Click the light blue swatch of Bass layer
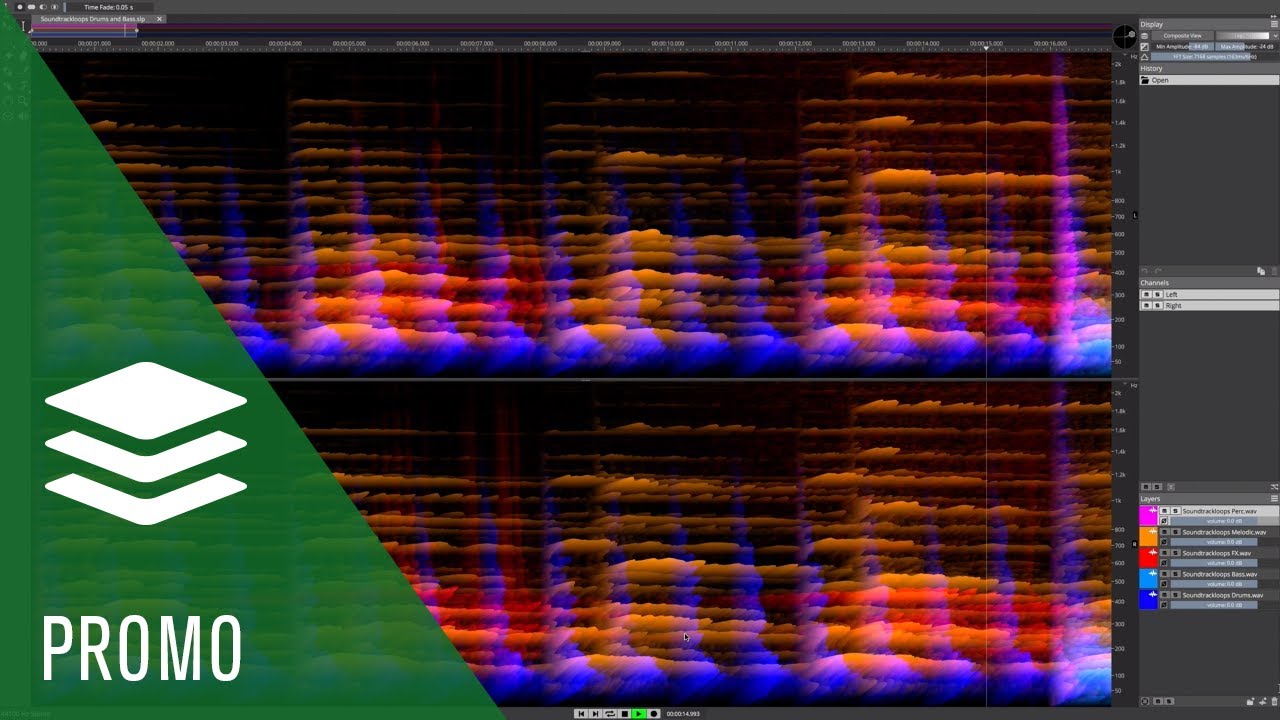 [1148, 579]
